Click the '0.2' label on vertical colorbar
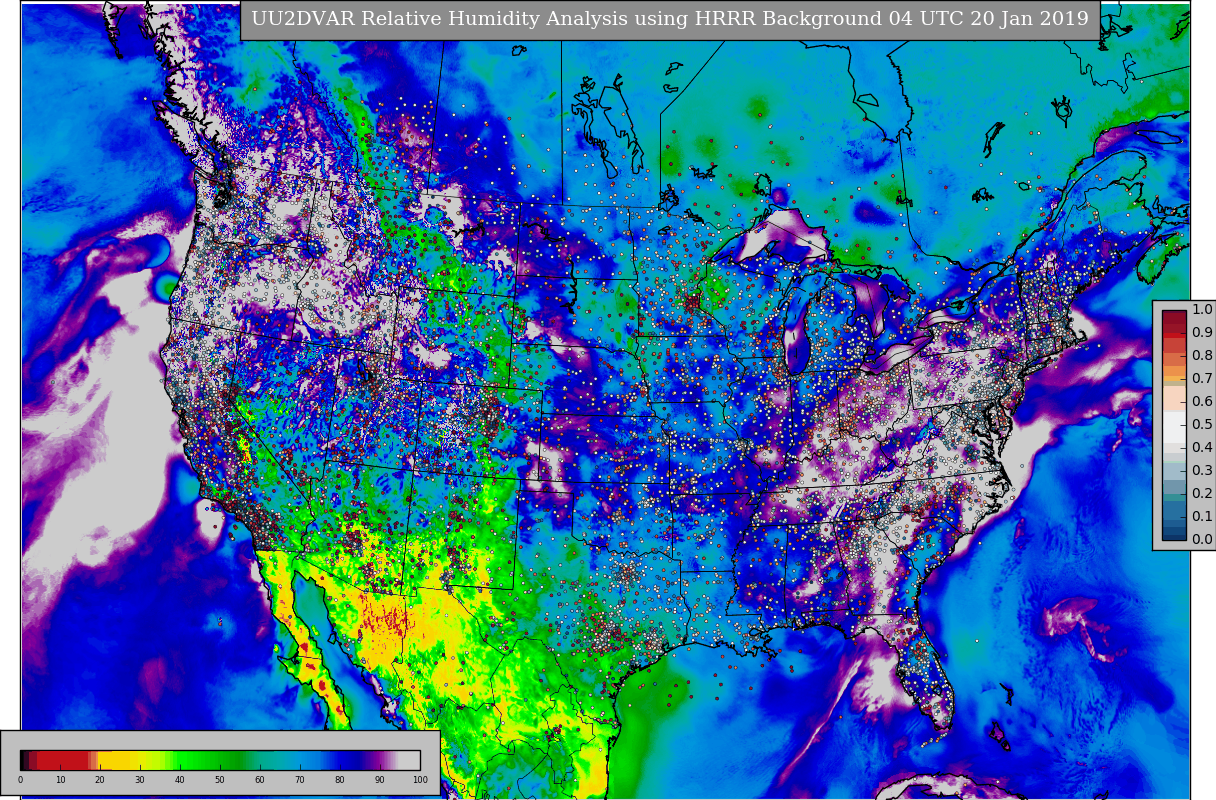 (1202, 494)
